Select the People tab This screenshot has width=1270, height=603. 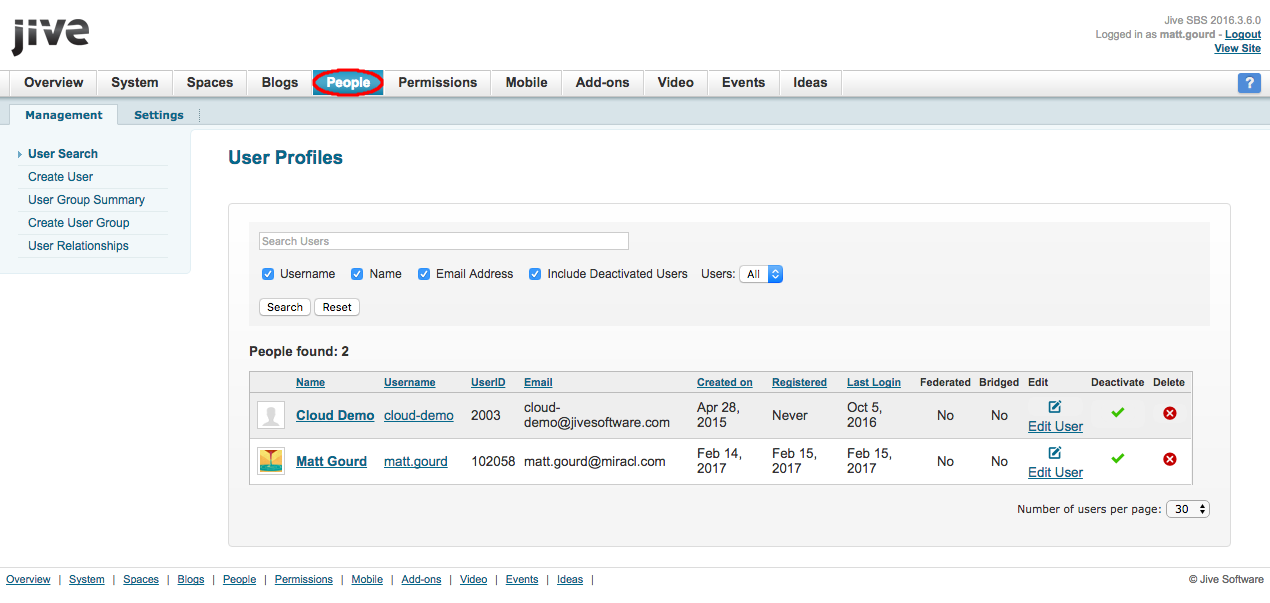tap(348, 83)
